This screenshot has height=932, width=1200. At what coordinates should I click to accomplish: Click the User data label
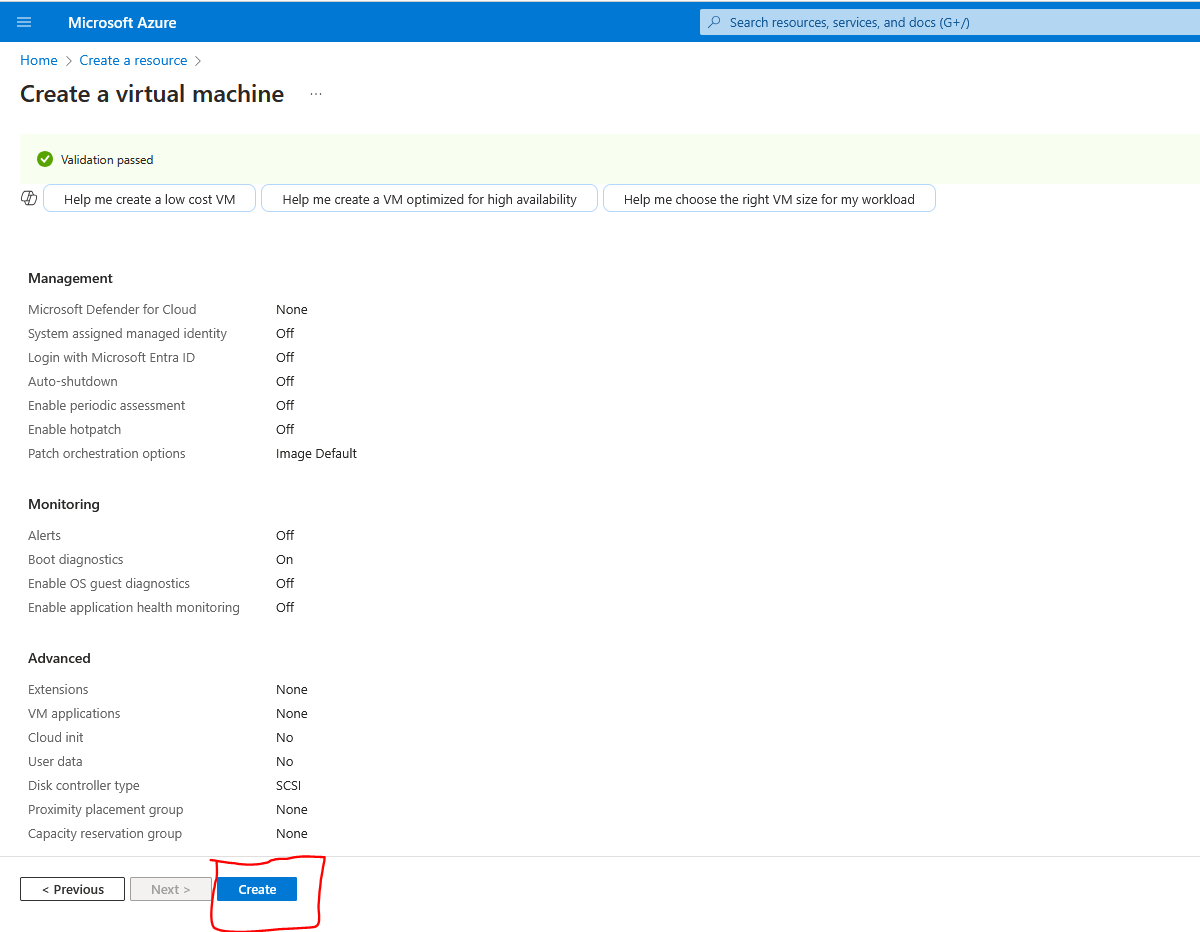(55, 761)
